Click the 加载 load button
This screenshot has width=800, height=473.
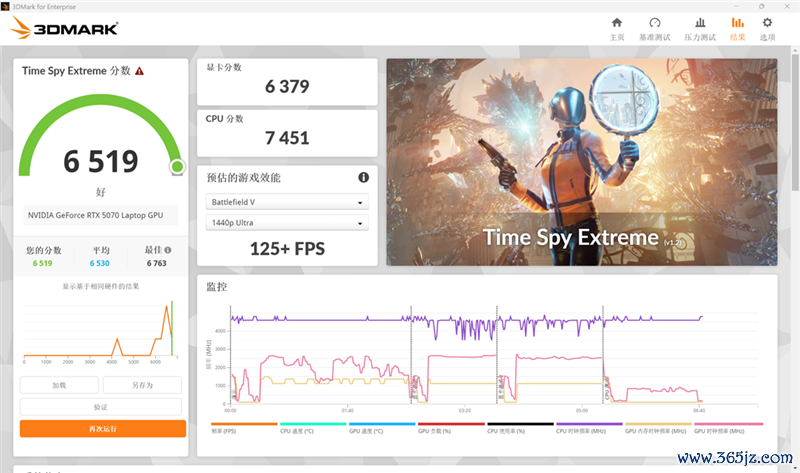(x=59, y=385)
